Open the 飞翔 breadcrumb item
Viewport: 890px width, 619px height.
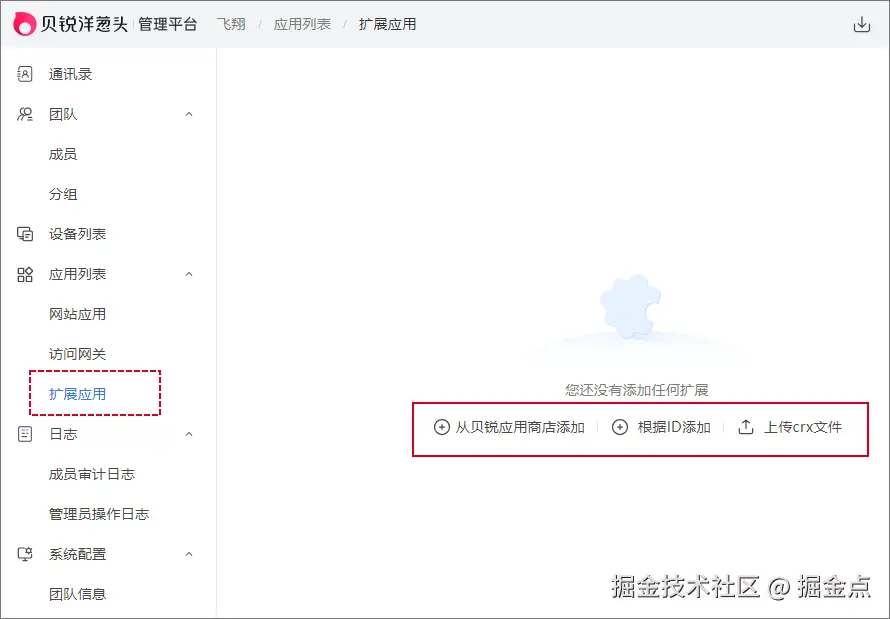click(231, 23)
